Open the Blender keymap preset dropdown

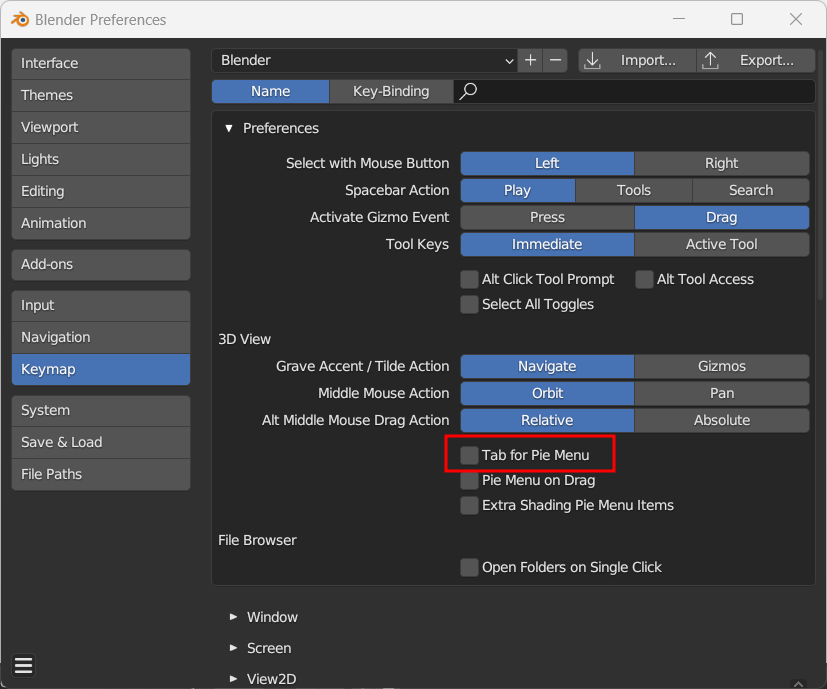coord(364,60)
